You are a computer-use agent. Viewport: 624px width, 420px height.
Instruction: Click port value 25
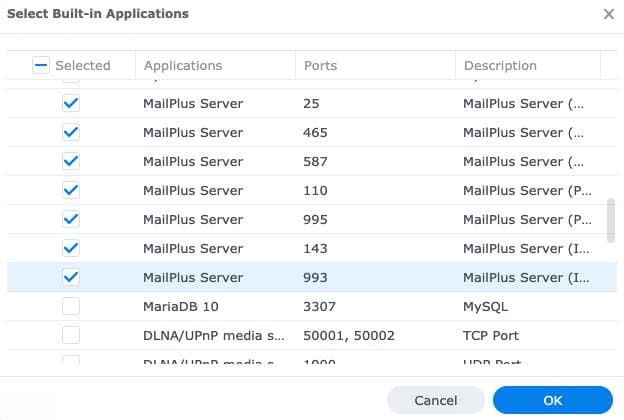coord(311,104)
